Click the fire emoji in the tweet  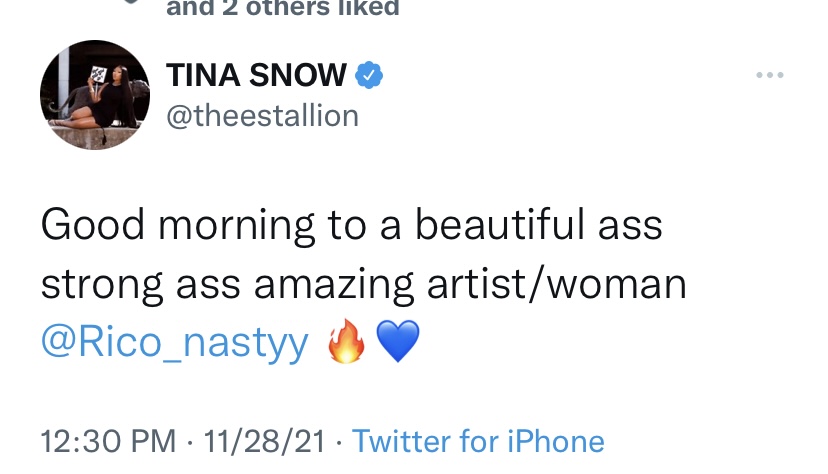[x=346, y=340]
